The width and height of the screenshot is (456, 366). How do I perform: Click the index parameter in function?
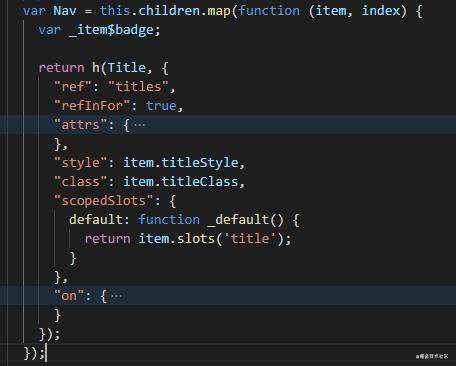pyautogui.click(x=381, y=11)
